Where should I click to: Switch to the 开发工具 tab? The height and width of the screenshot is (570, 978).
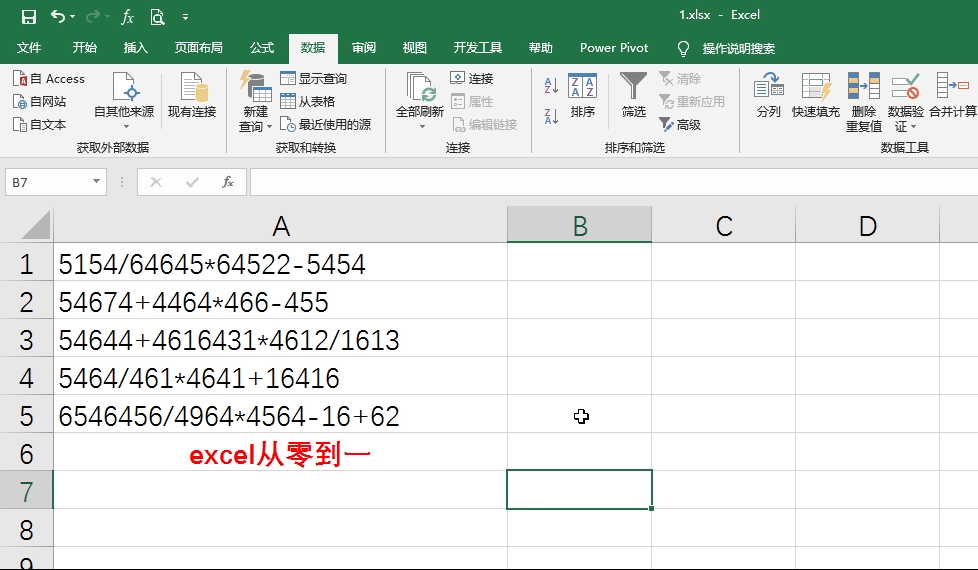click(478, 48)
